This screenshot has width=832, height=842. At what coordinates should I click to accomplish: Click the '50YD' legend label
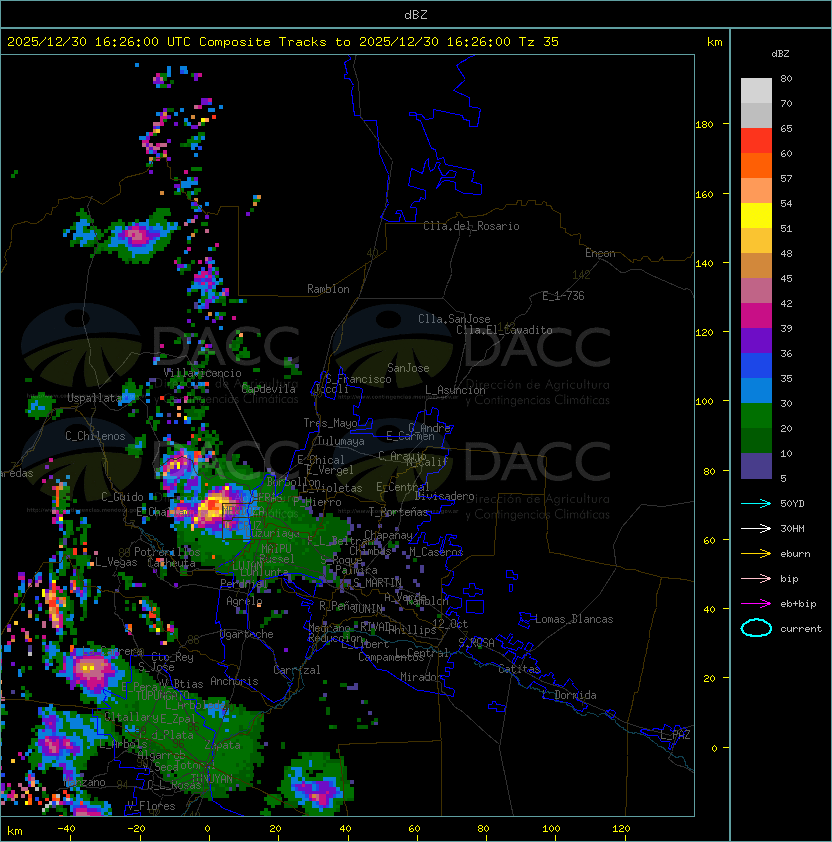coord(792,503)
